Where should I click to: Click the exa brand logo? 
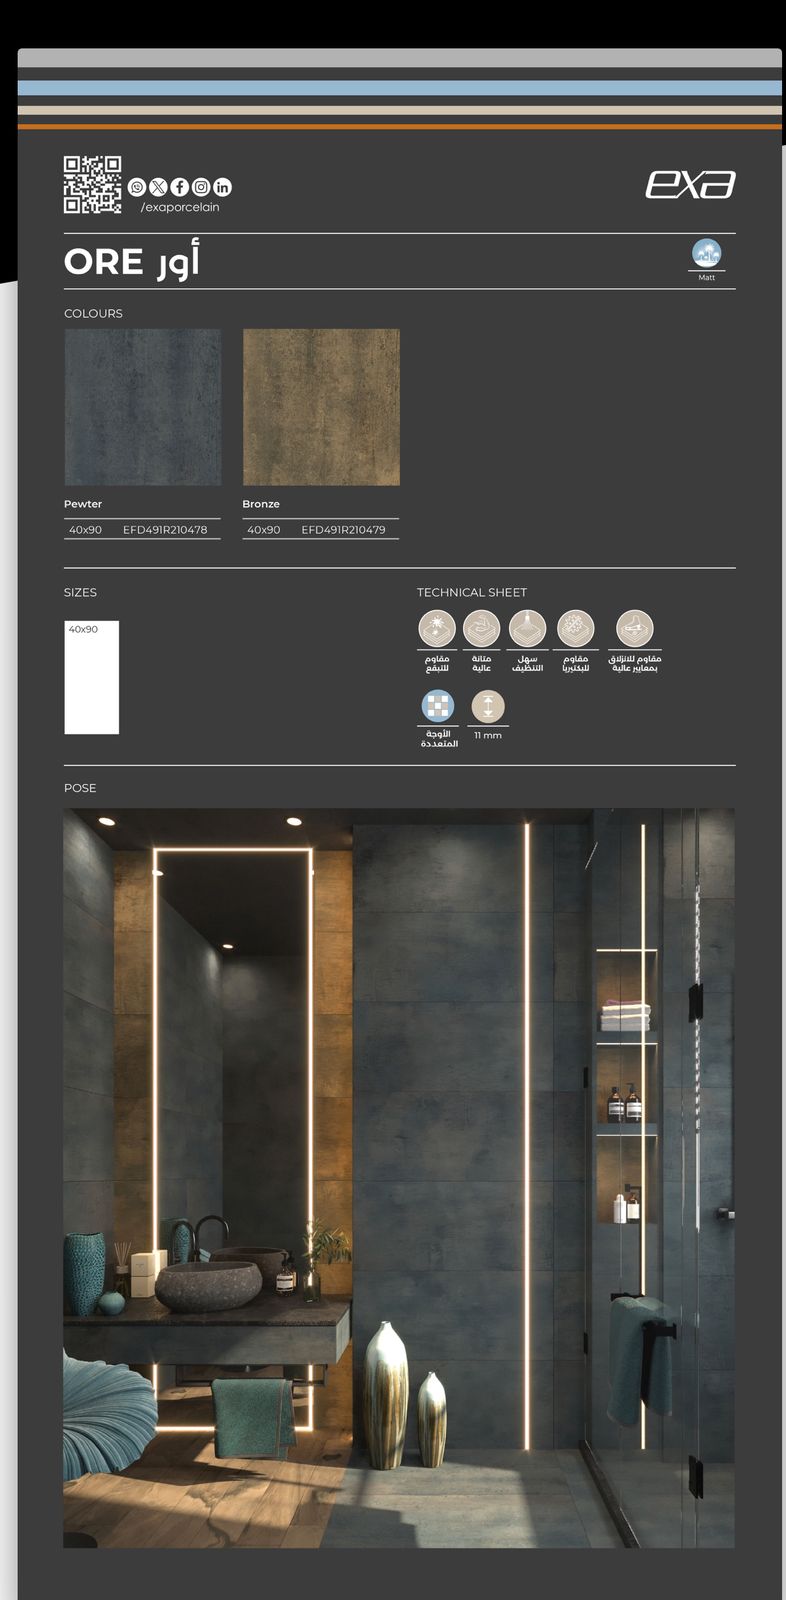[x=690, y=184]
